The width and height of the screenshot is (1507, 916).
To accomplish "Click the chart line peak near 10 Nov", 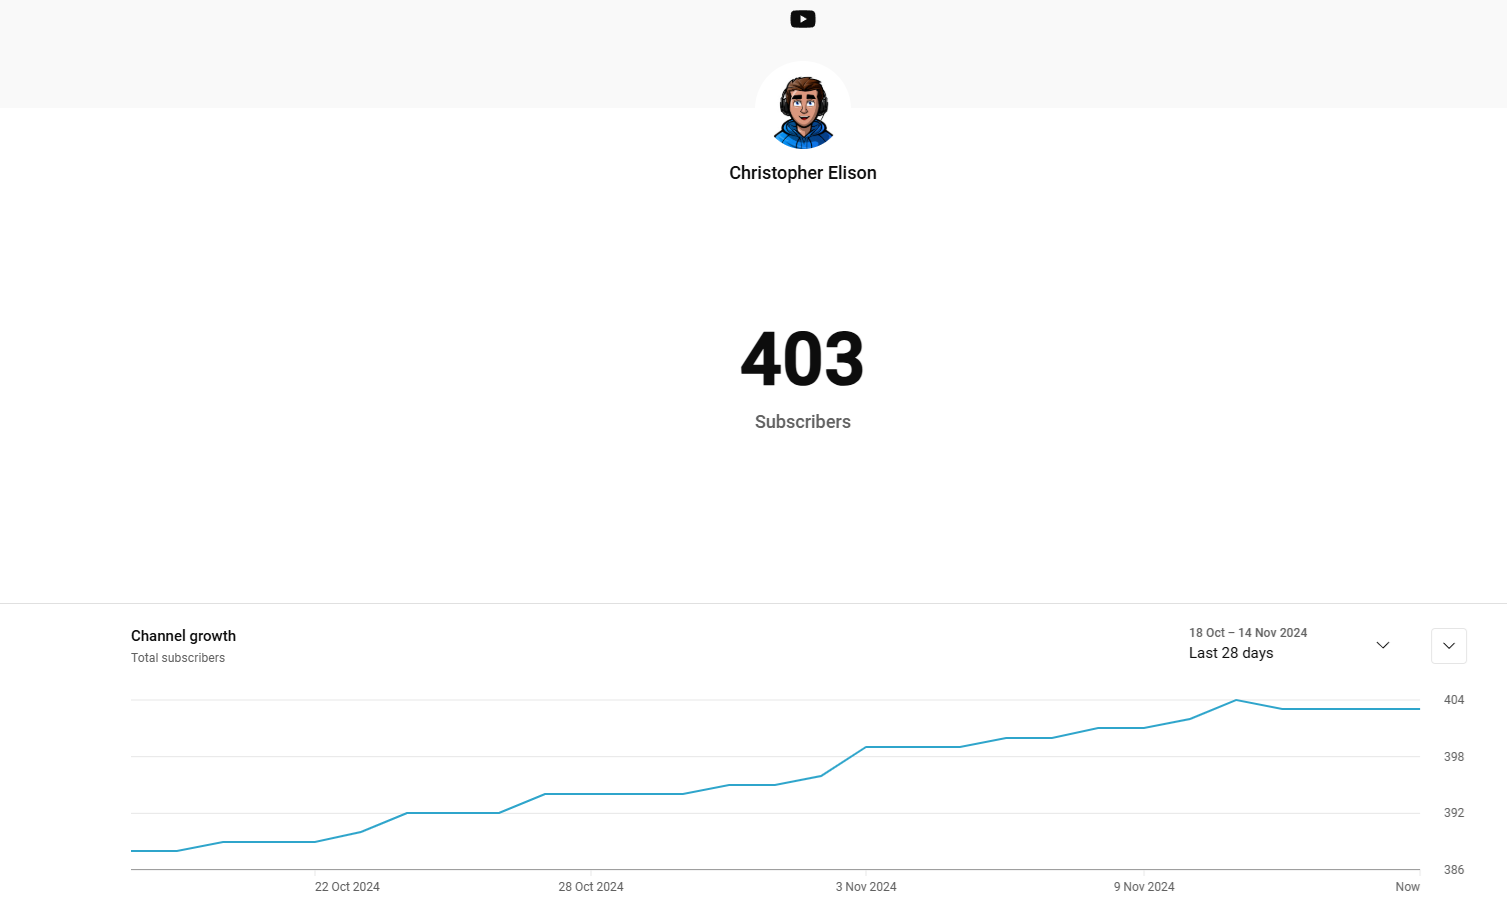I will (1236, 700).
